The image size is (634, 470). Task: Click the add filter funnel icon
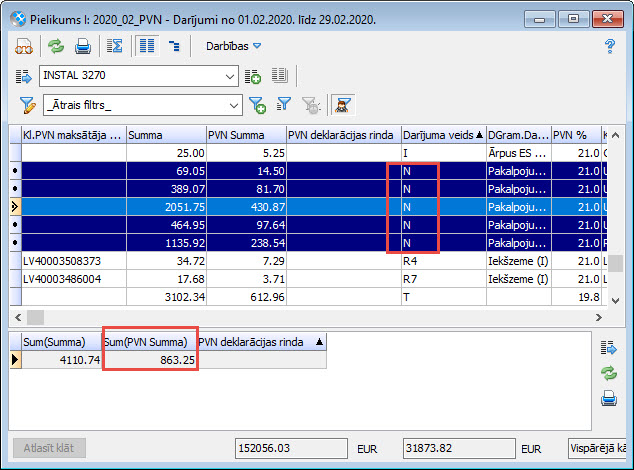[257, 104]
